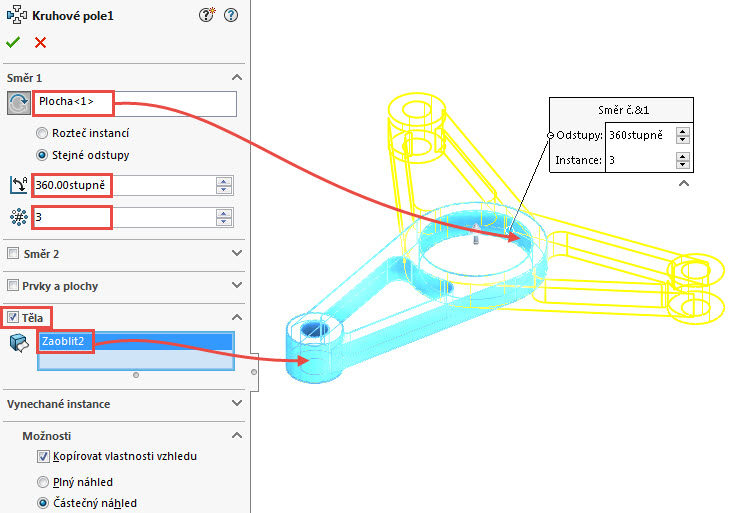Select the Stejné odstupy radio button
Viewport: 750px width, 513px height.
tap(42, 155)
